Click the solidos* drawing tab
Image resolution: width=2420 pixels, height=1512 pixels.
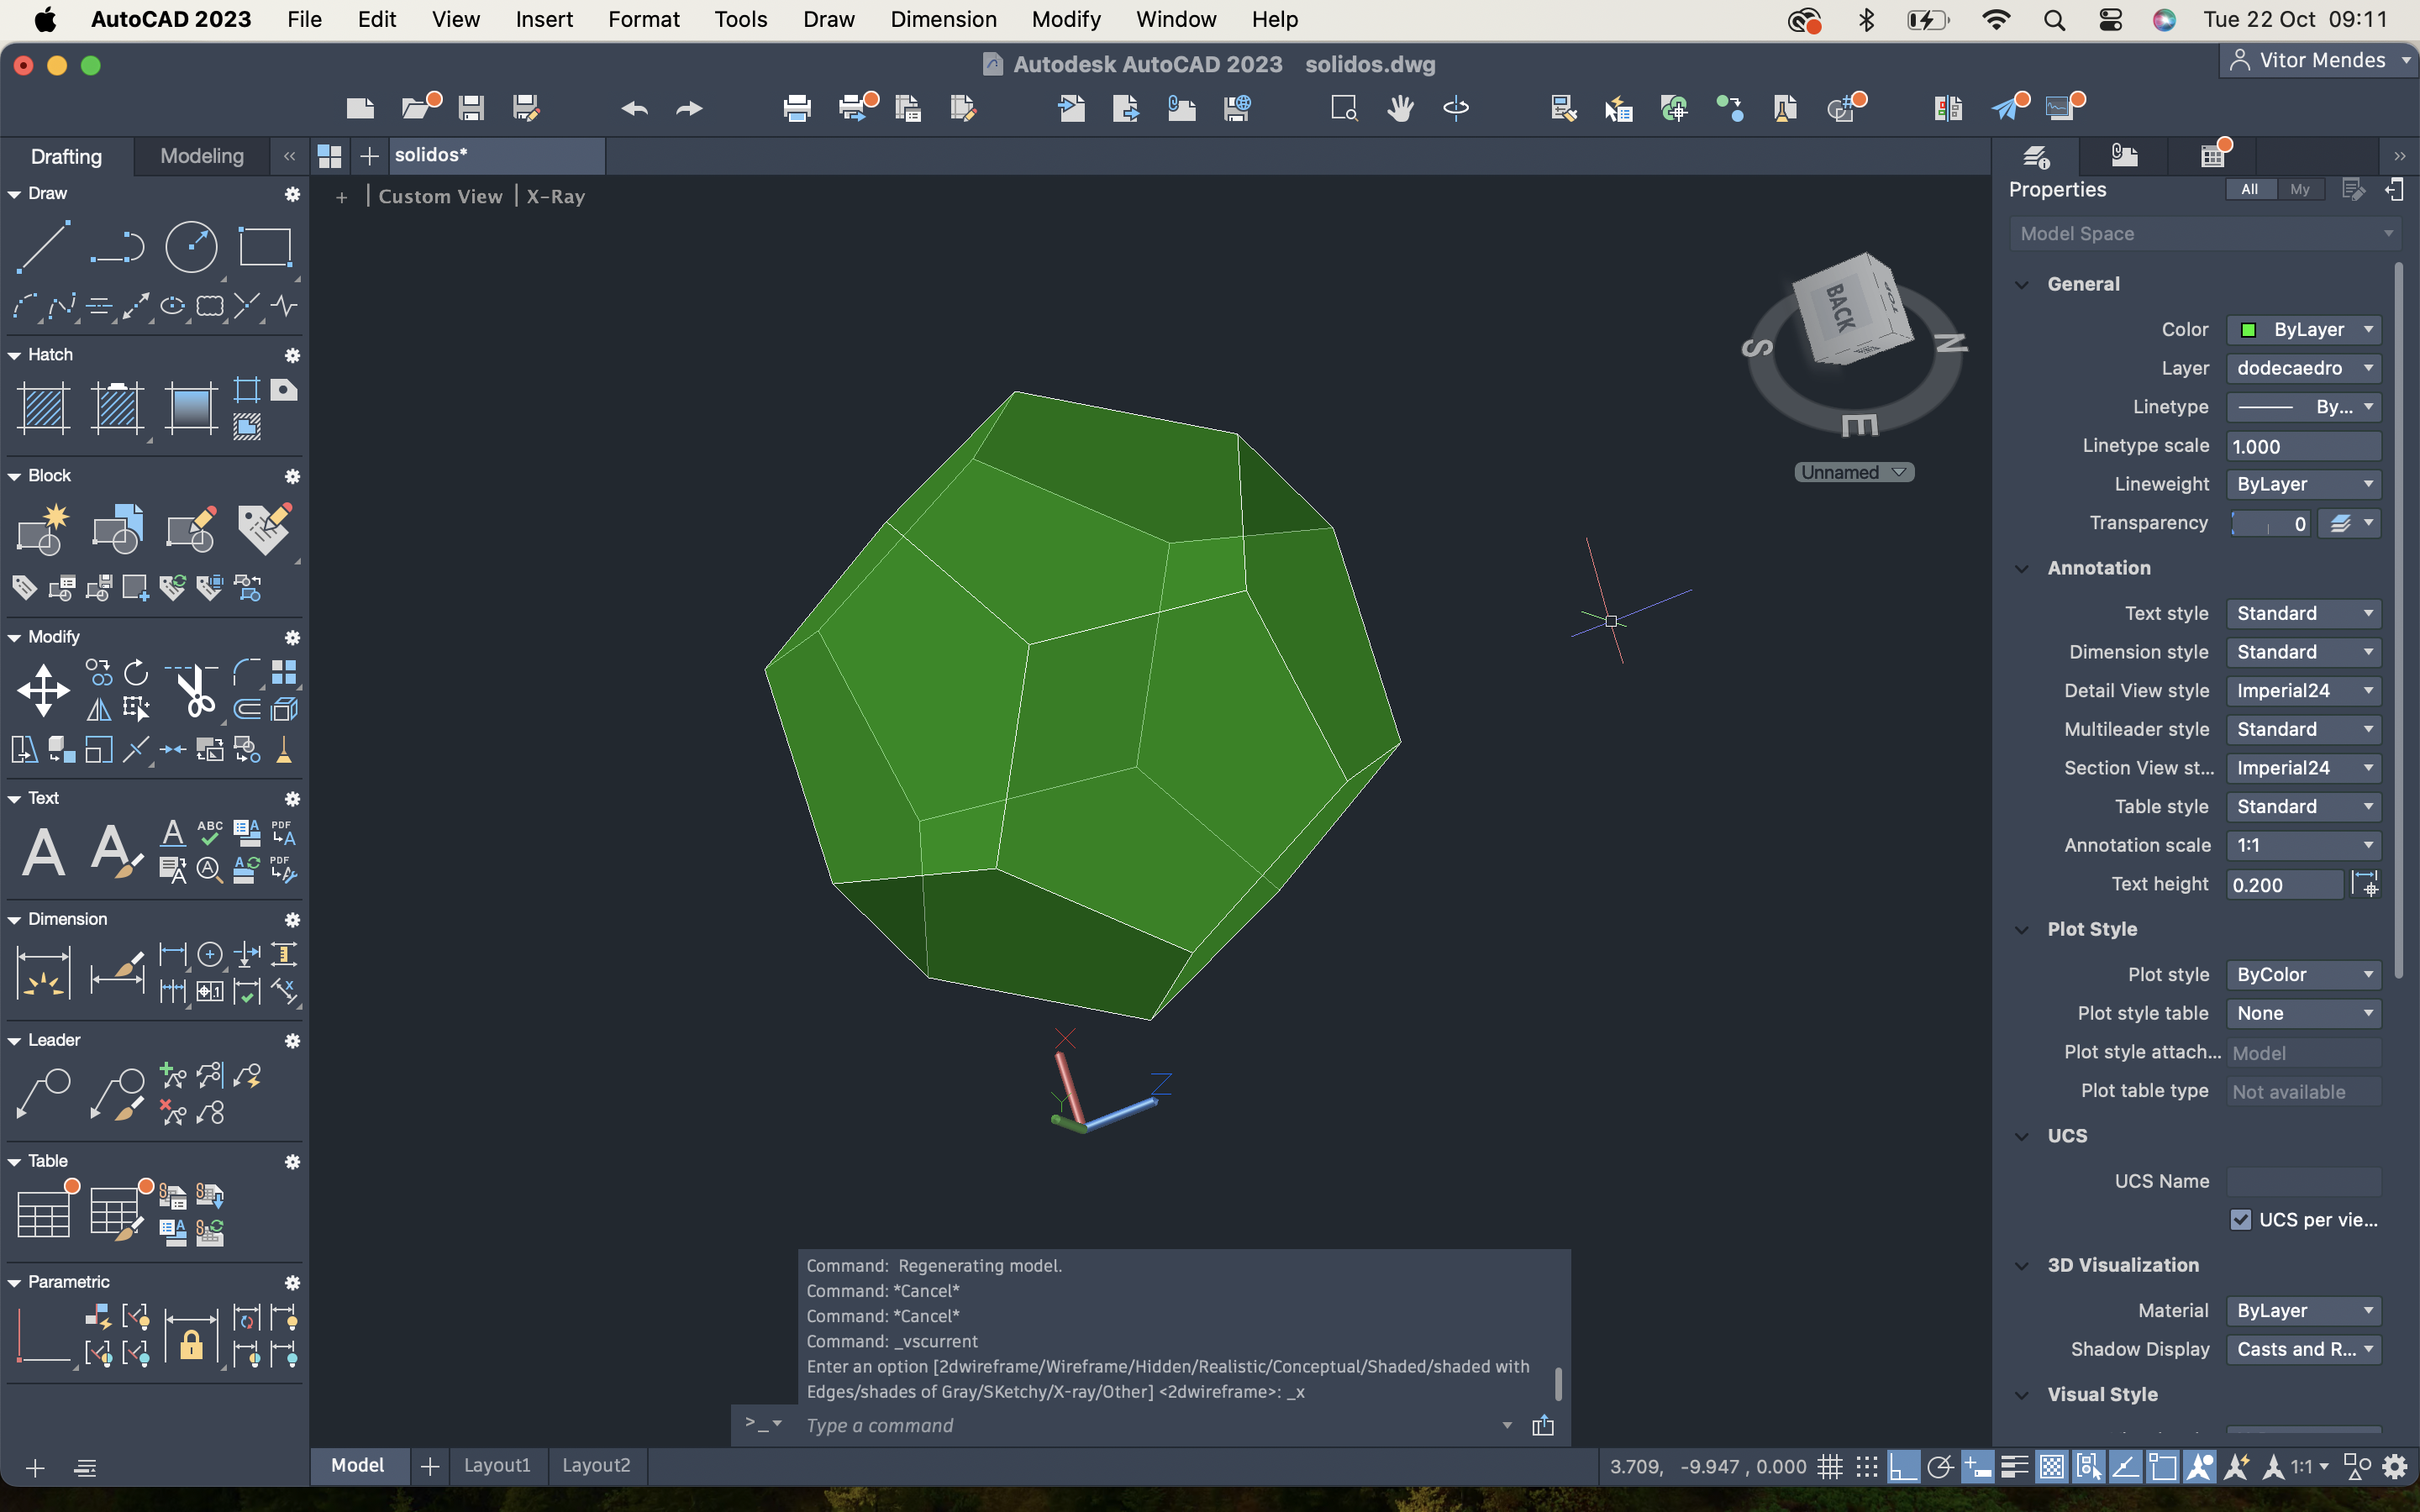(496, 155)
